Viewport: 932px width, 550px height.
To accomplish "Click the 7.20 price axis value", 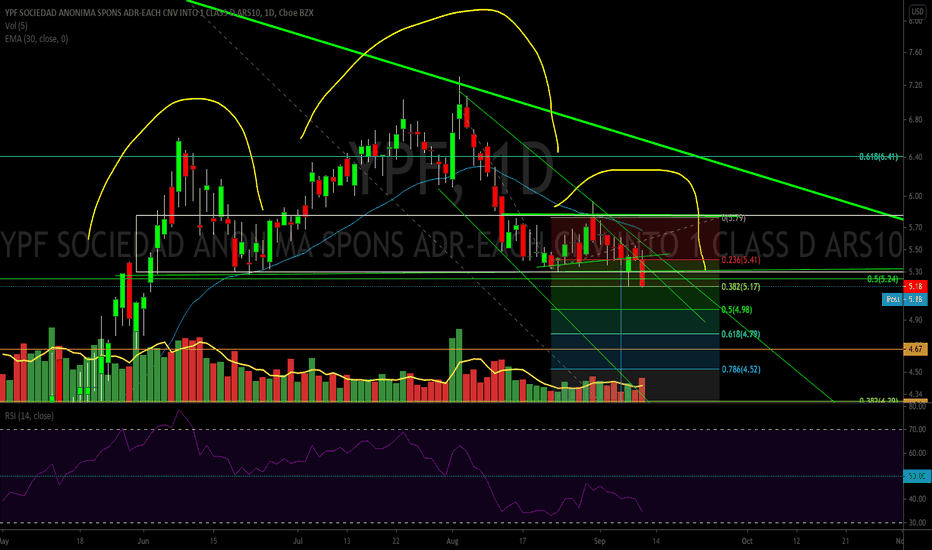I will tap(915, 86).
